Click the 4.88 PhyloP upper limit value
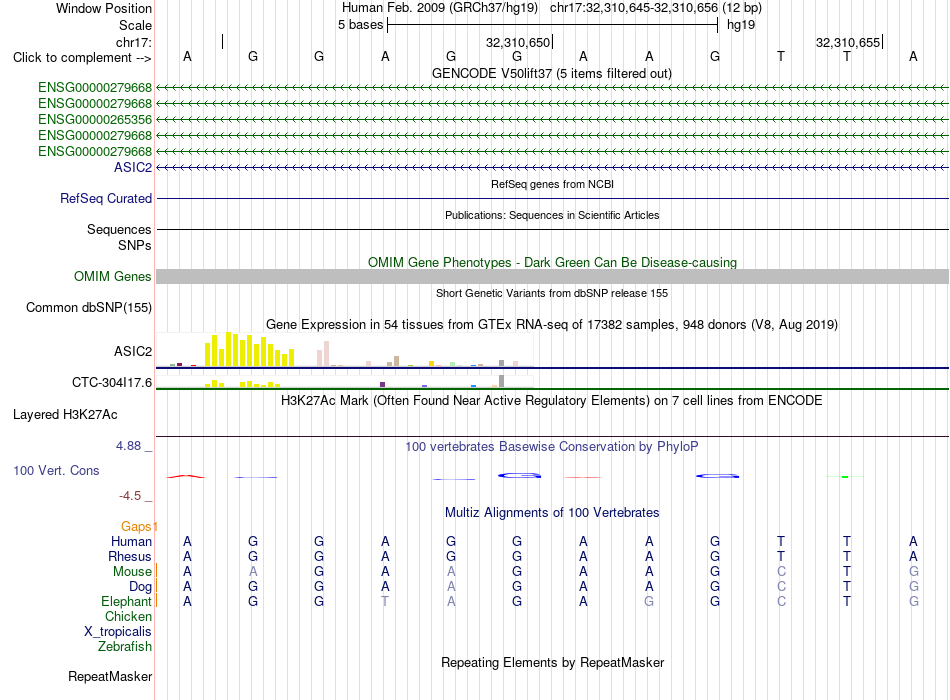Image resolution: width=950 pixels, height=700 pixels. coord(128,446)
